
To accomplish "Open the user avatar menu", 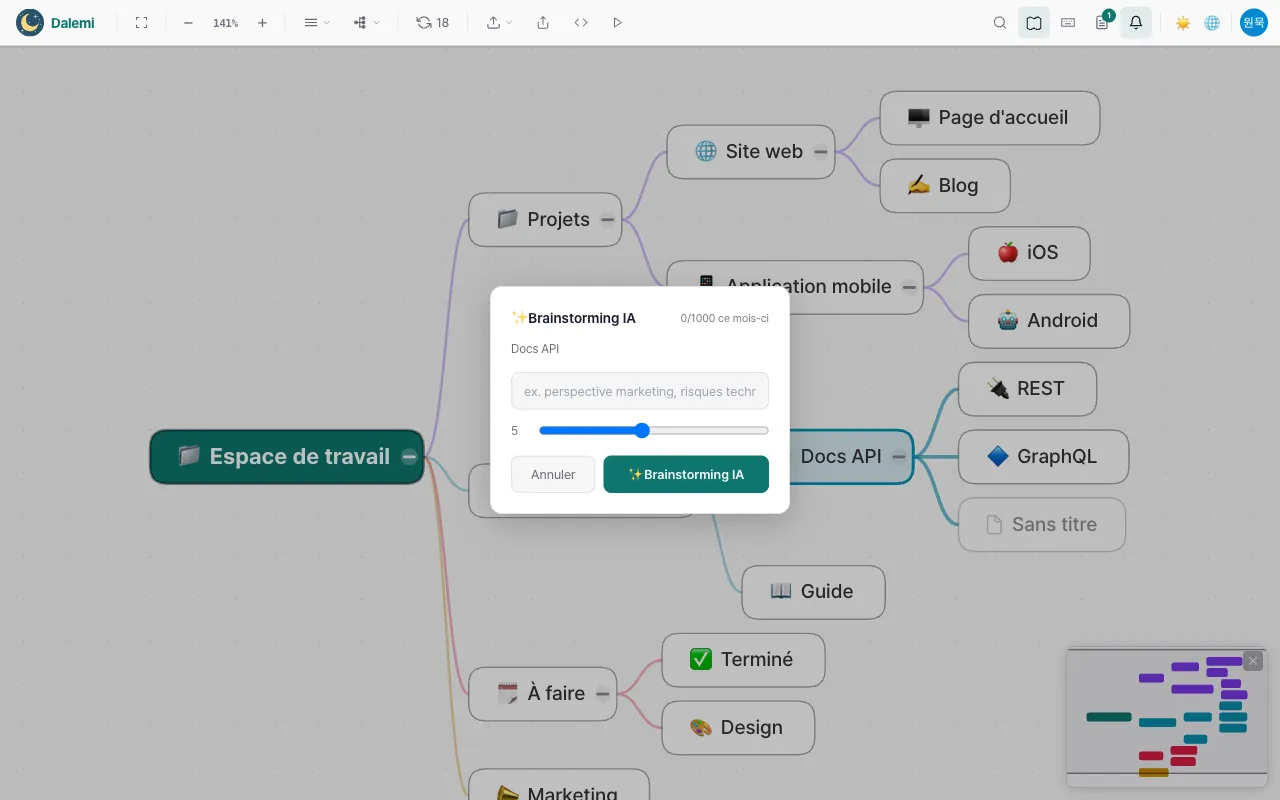I will coord(1254,22).
